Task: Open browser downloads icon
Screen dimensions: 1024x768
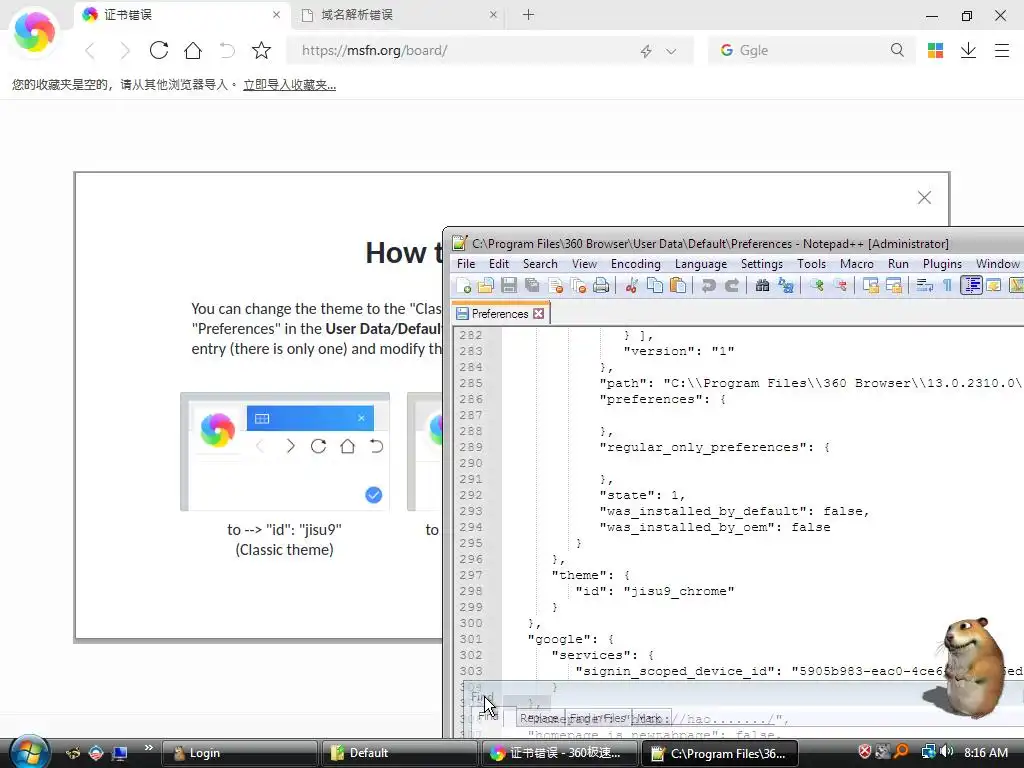Action: click(968, 50)
